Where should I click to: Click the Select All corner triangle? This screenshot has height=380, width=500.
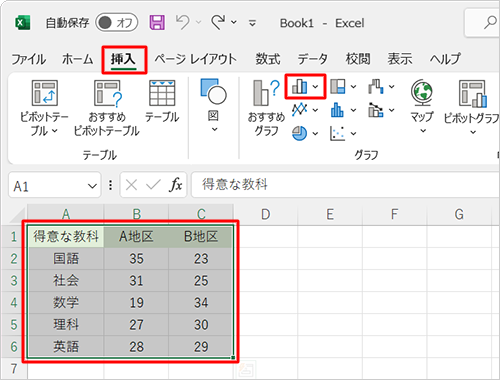(18, 215)
